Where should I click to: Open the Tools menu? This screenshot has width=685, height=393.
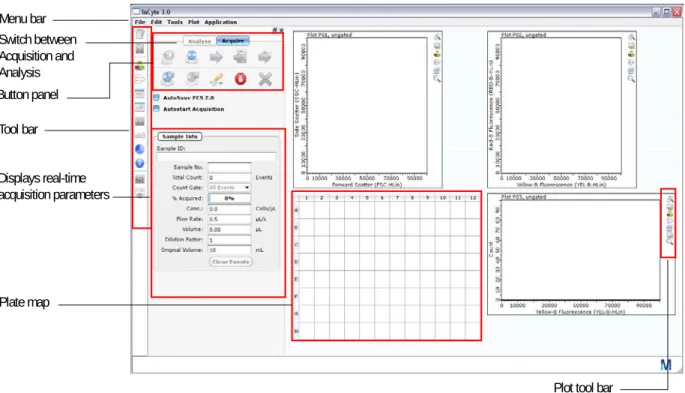175,22
